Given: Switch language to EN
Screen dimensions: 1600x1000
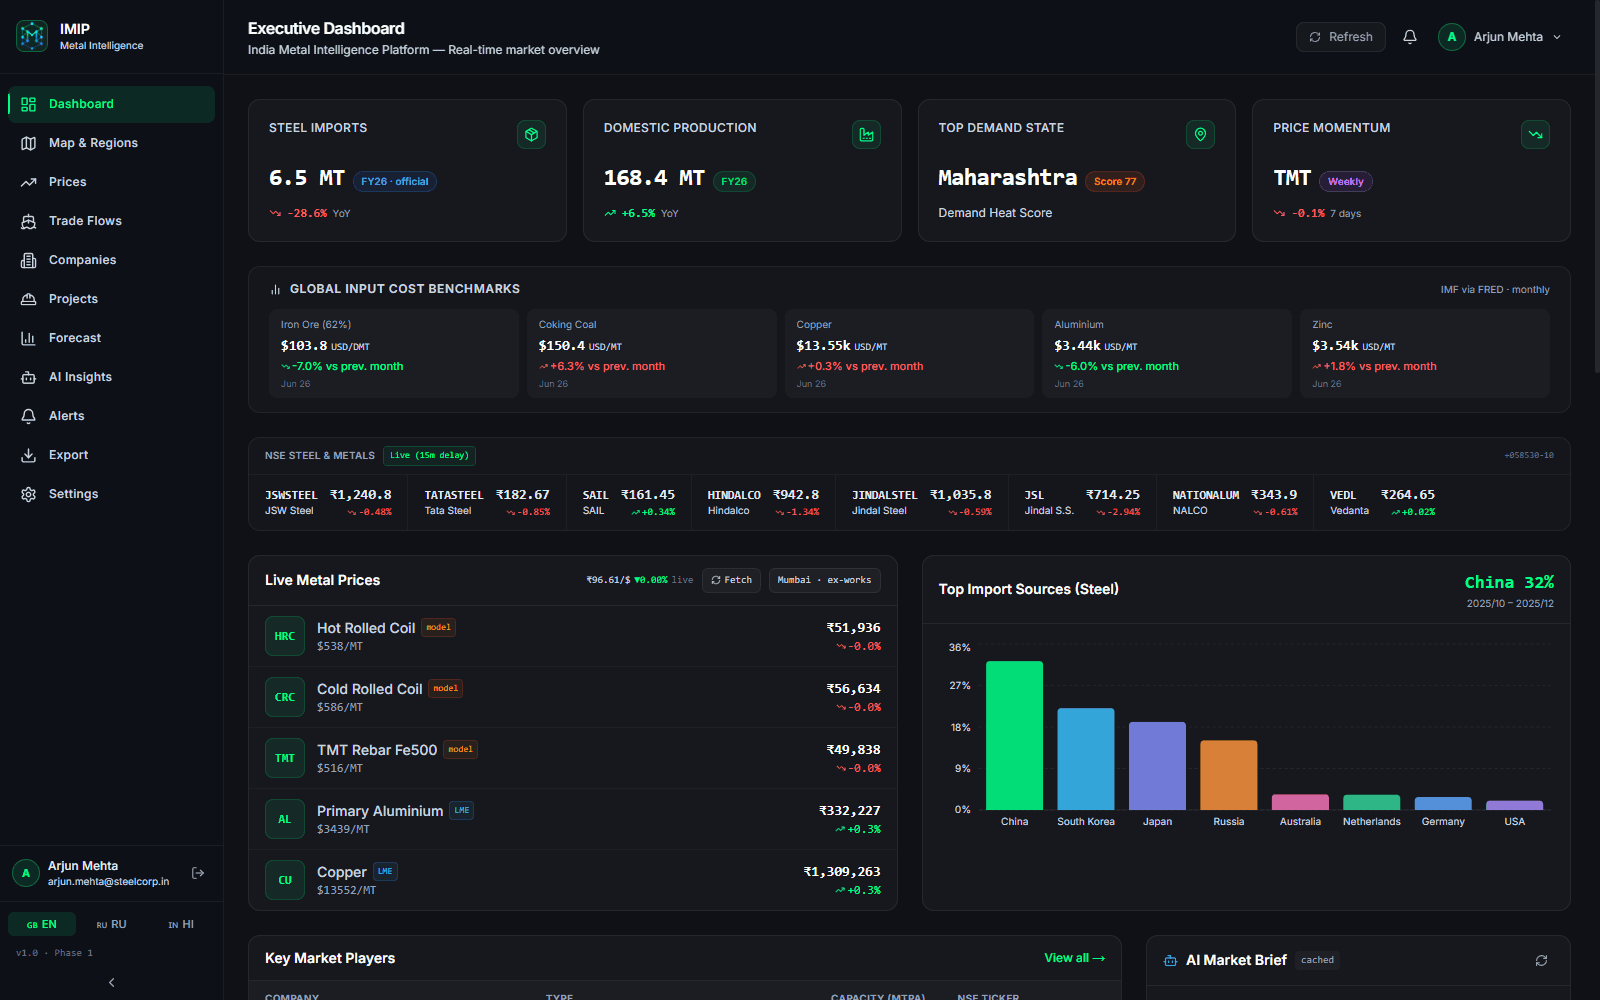Looking at the screenshot, I should [x=41, y=924].
